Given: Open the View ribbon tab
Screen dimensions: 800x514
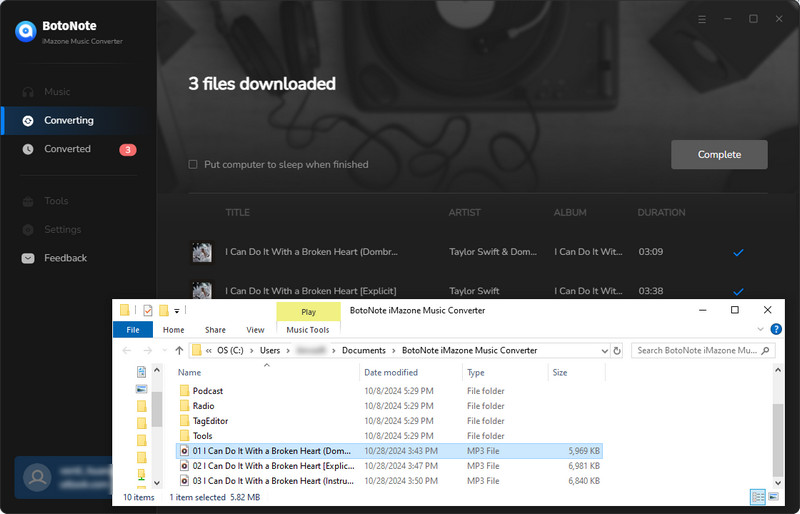Looking at the screenshot, I should pyautogui.click(x=255, y=330).
